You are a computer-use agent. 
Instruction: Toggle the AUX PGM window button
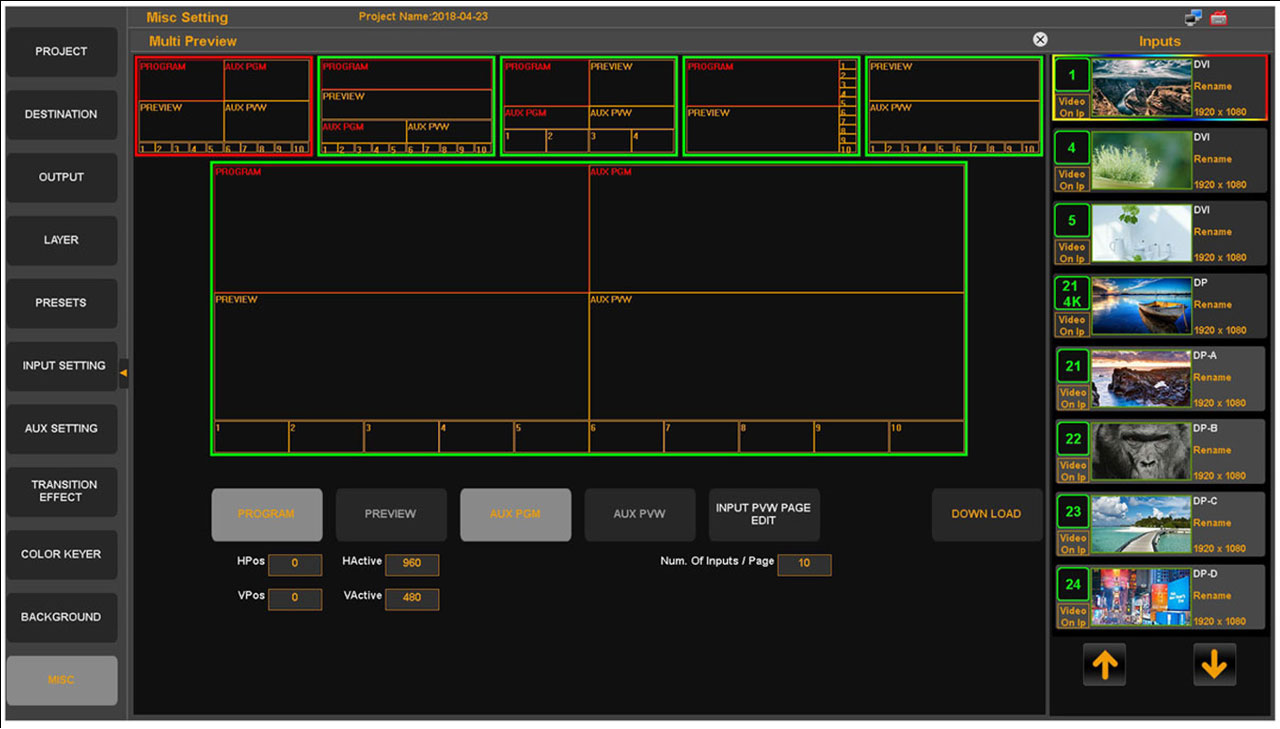[x=515, y=514]
